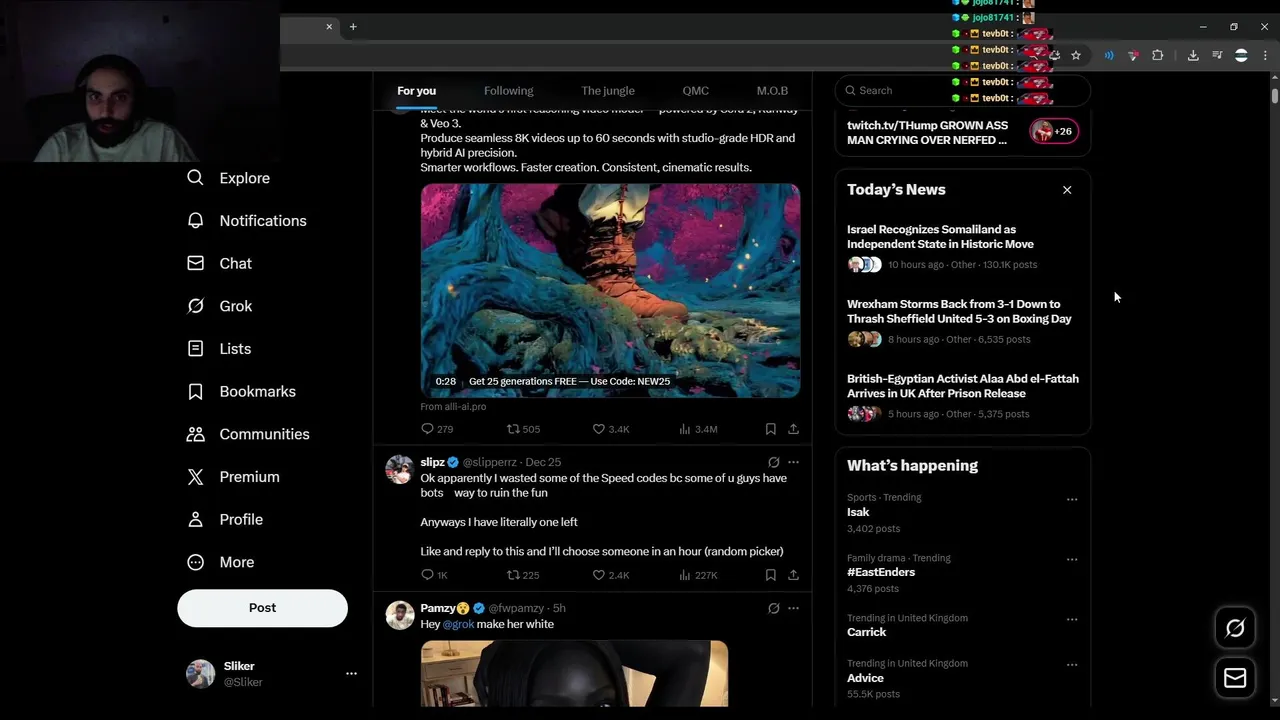Open the Isak trending topic
The image size is (1280, 720).
coord(858,512)
